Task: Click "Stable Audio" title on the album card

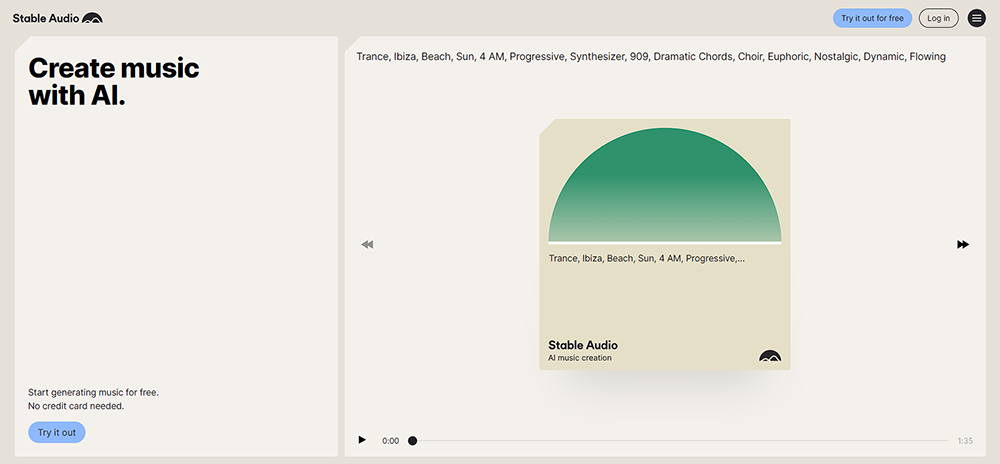Action: 583,345
